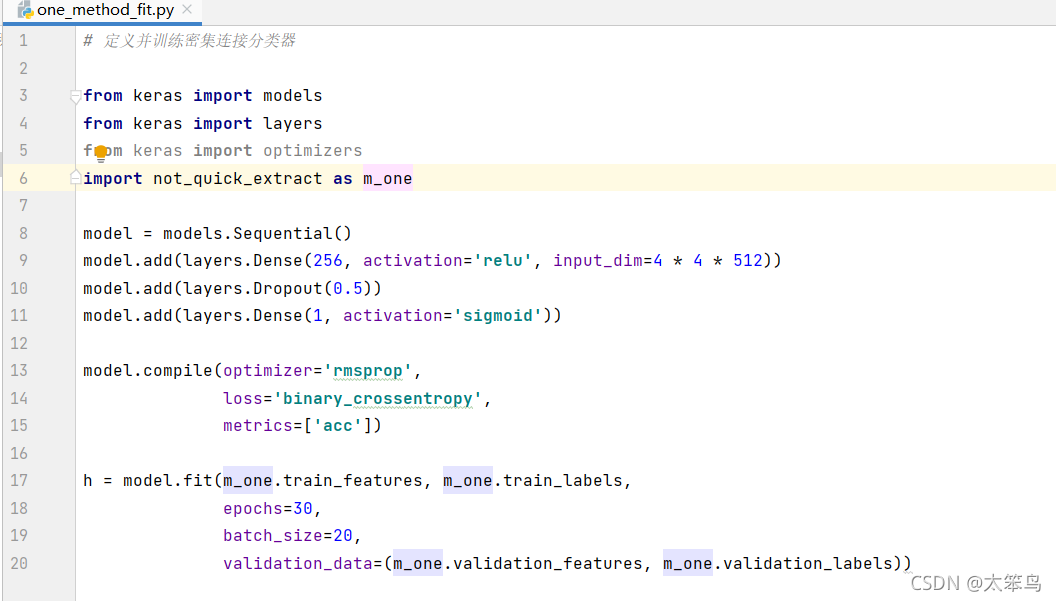Click 'models' in line 3 import
Image resolution: width=1056 pixels, height=601 pixels.
292,96
